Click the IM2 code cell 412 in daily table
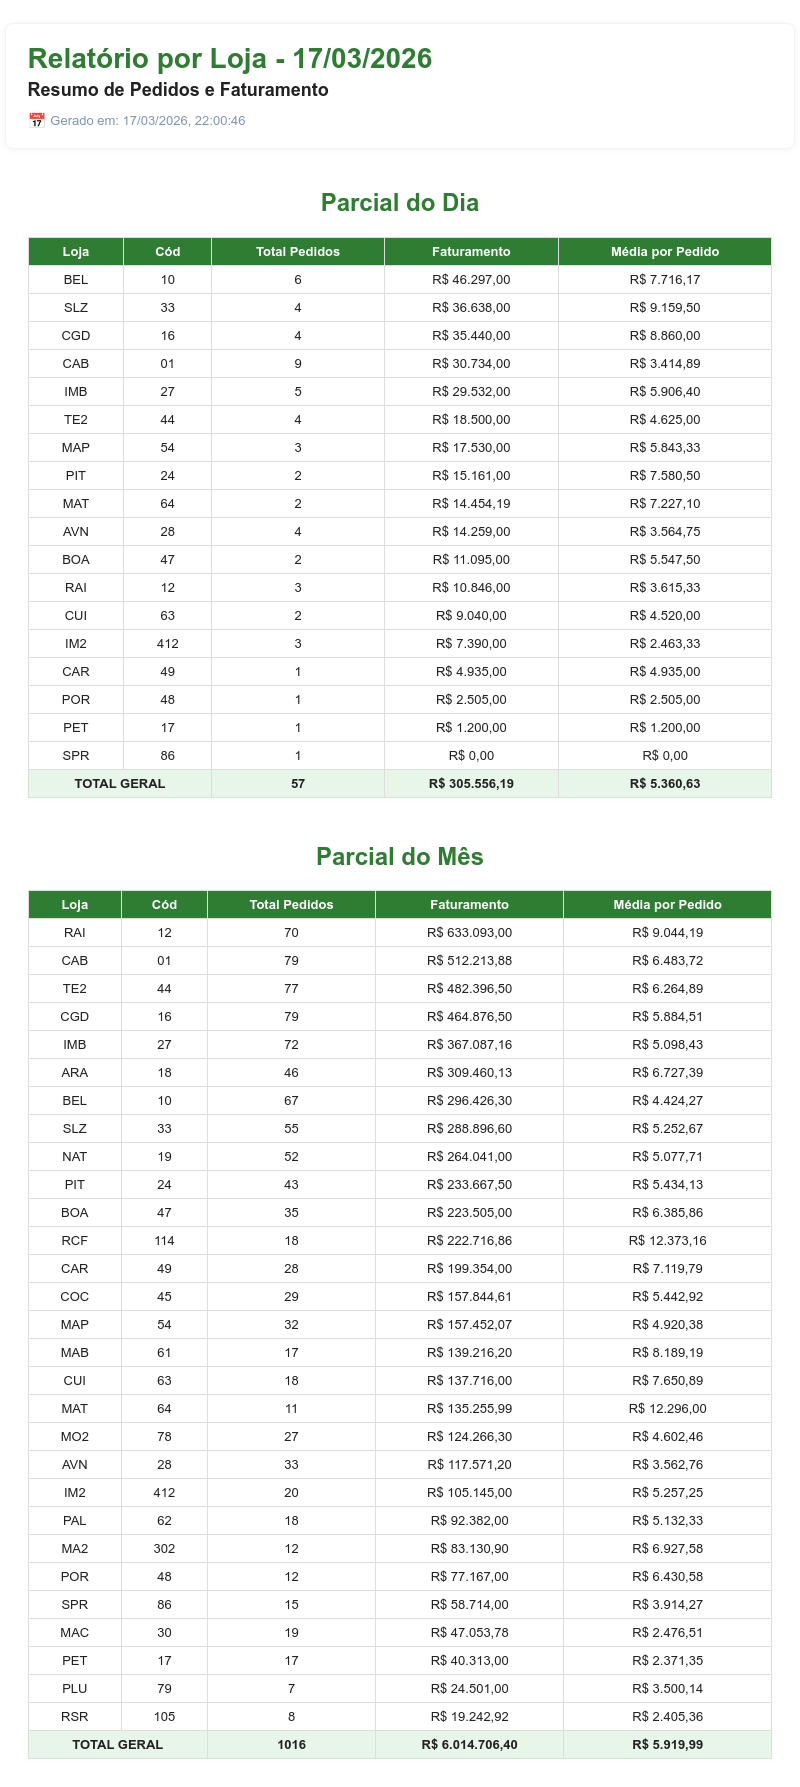 167,644
